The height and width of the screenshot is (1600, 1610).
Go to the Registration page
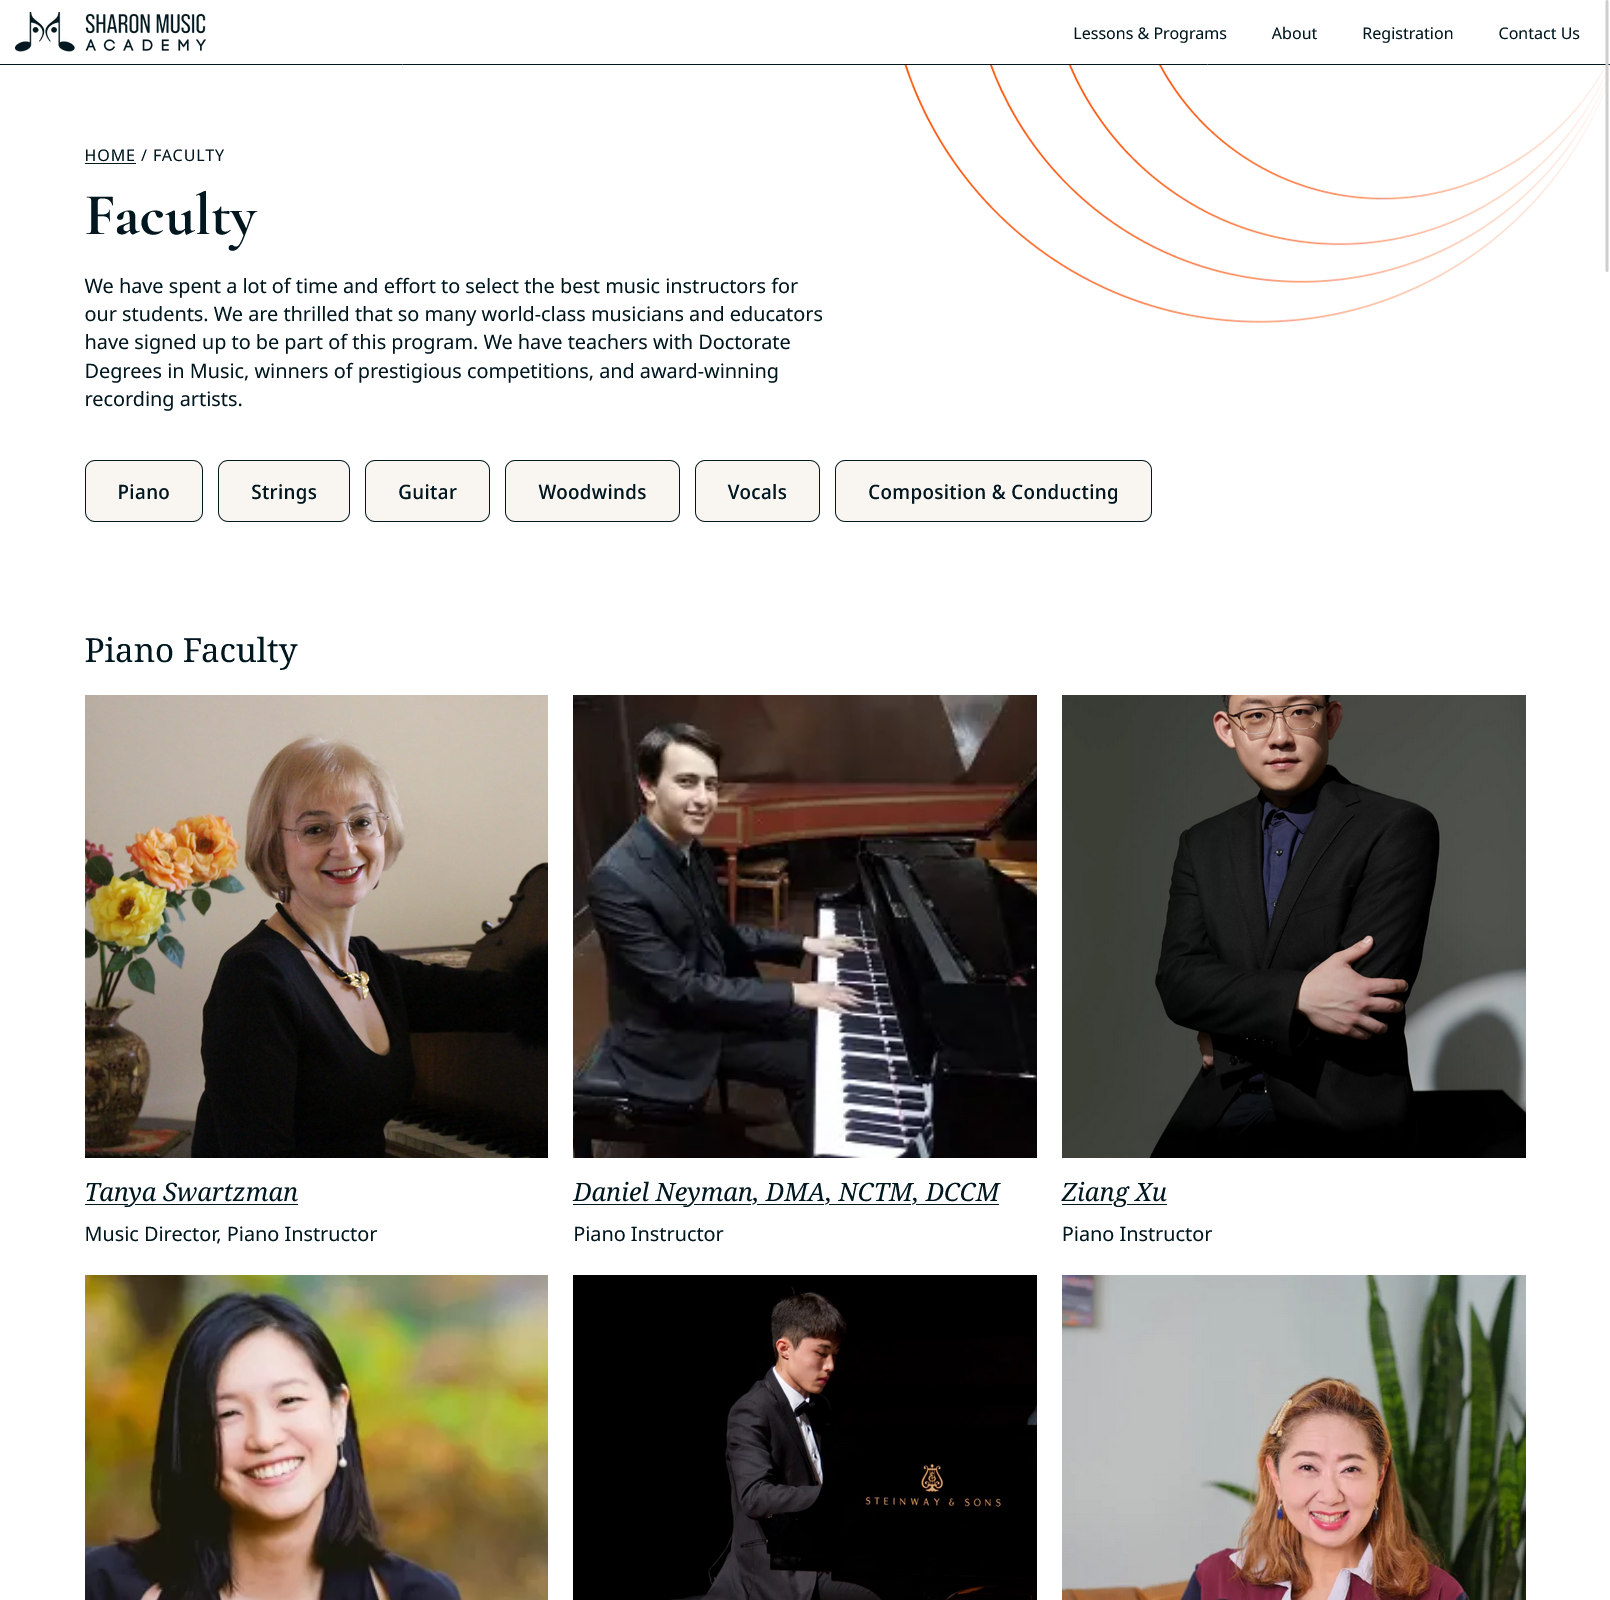tap(1407, 33)
